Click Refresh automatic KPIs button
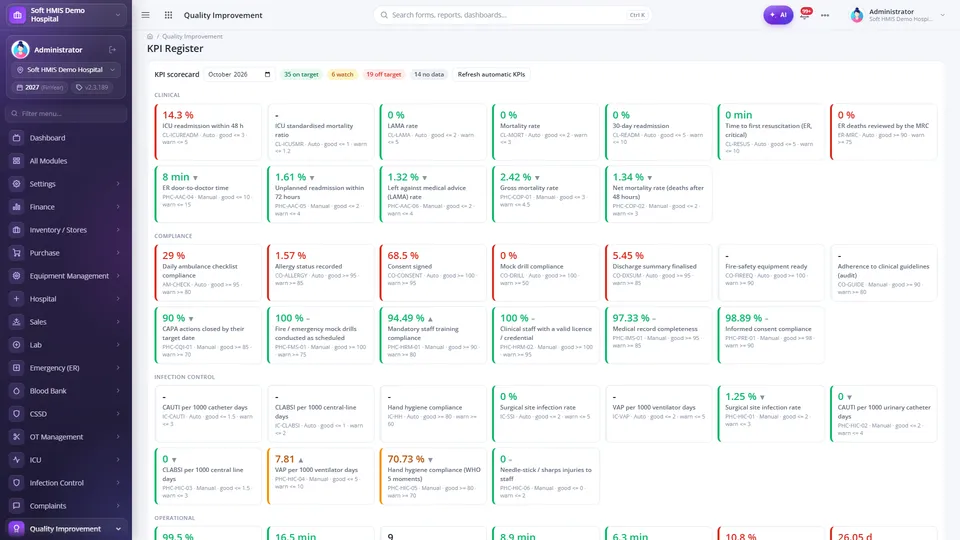Image resolution: width=960 pixels, height=540 pixels. (x=491, y=74)
